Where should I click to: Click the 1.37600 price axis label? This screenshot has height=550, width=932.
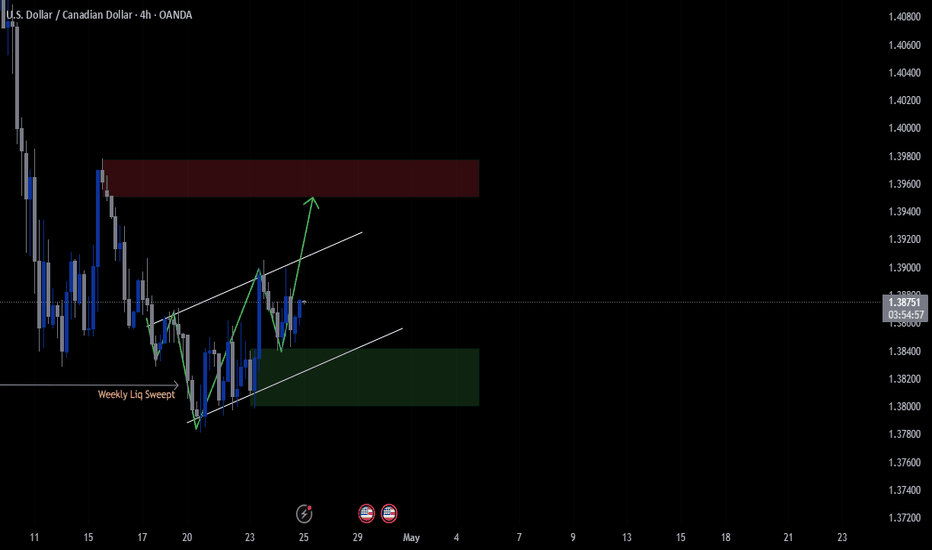(904, 463)
